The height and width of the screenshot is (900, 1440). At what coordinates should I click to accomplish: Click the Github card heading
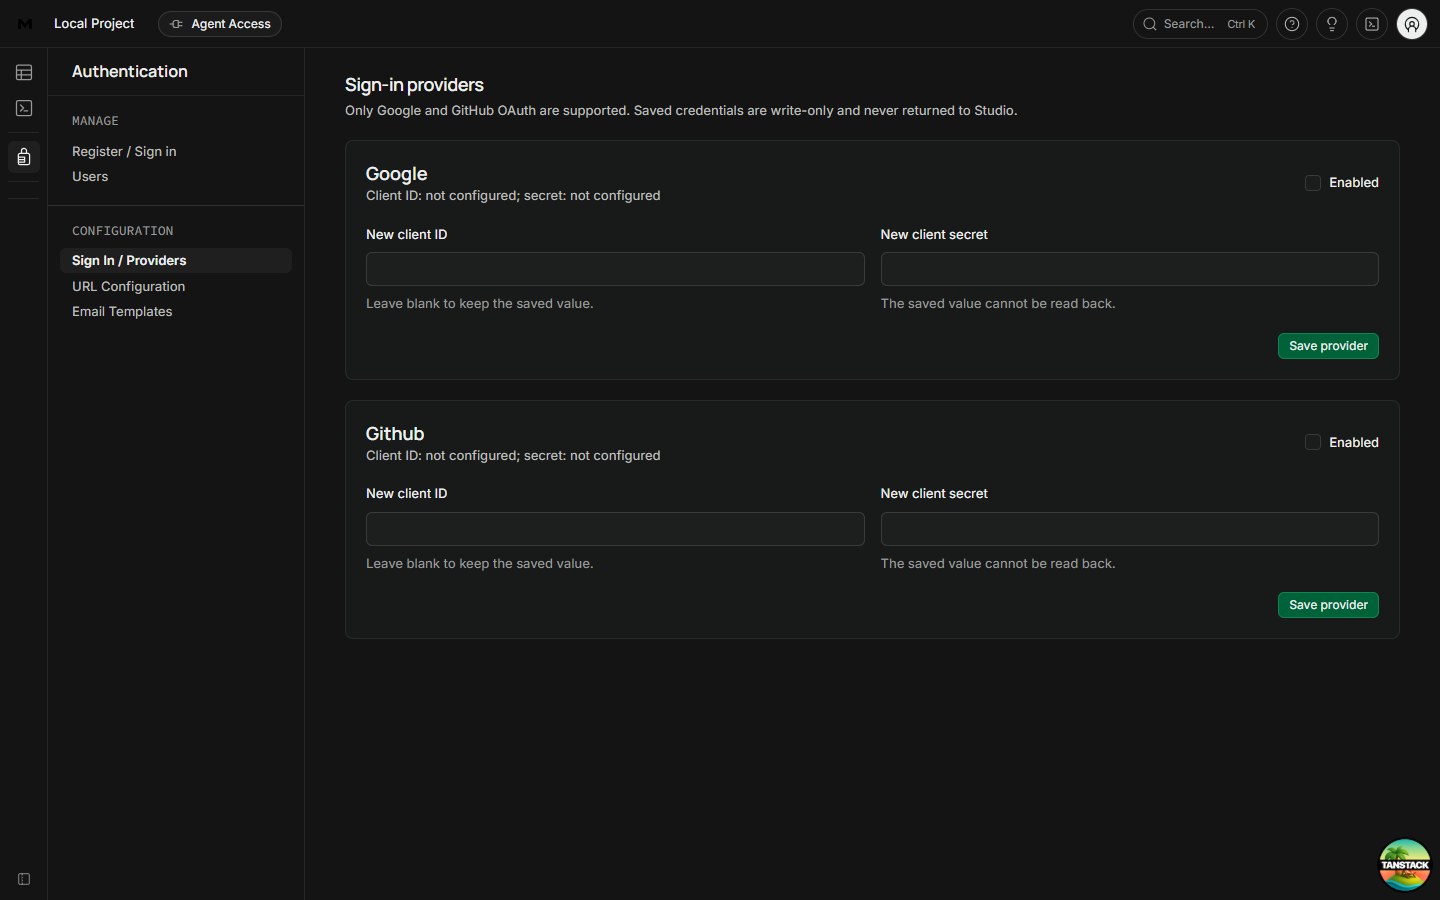(395, 433)
